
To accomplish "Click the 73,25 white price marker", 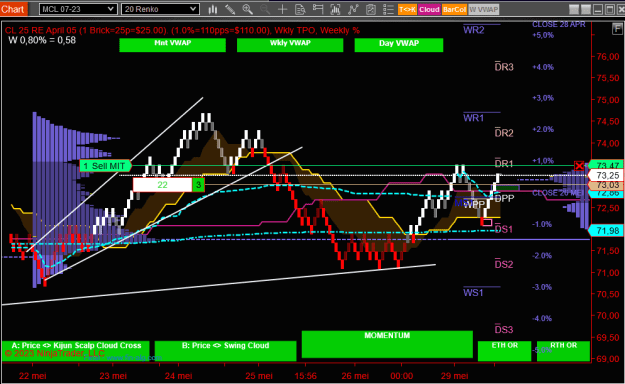I will pos(606,175).
